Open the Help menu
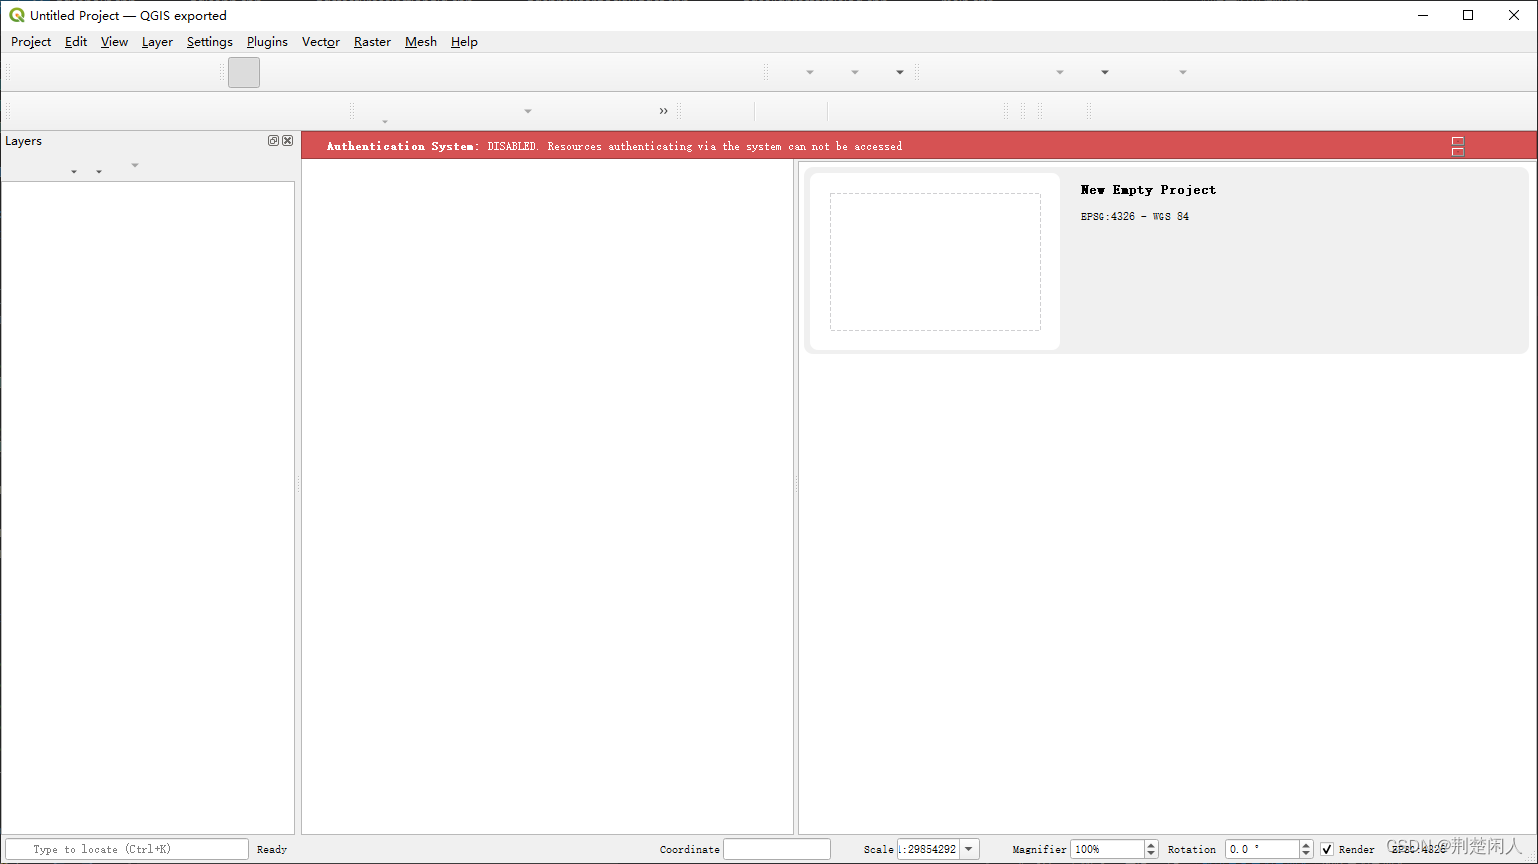1538x864 pixels. click(x=464, y=42)
